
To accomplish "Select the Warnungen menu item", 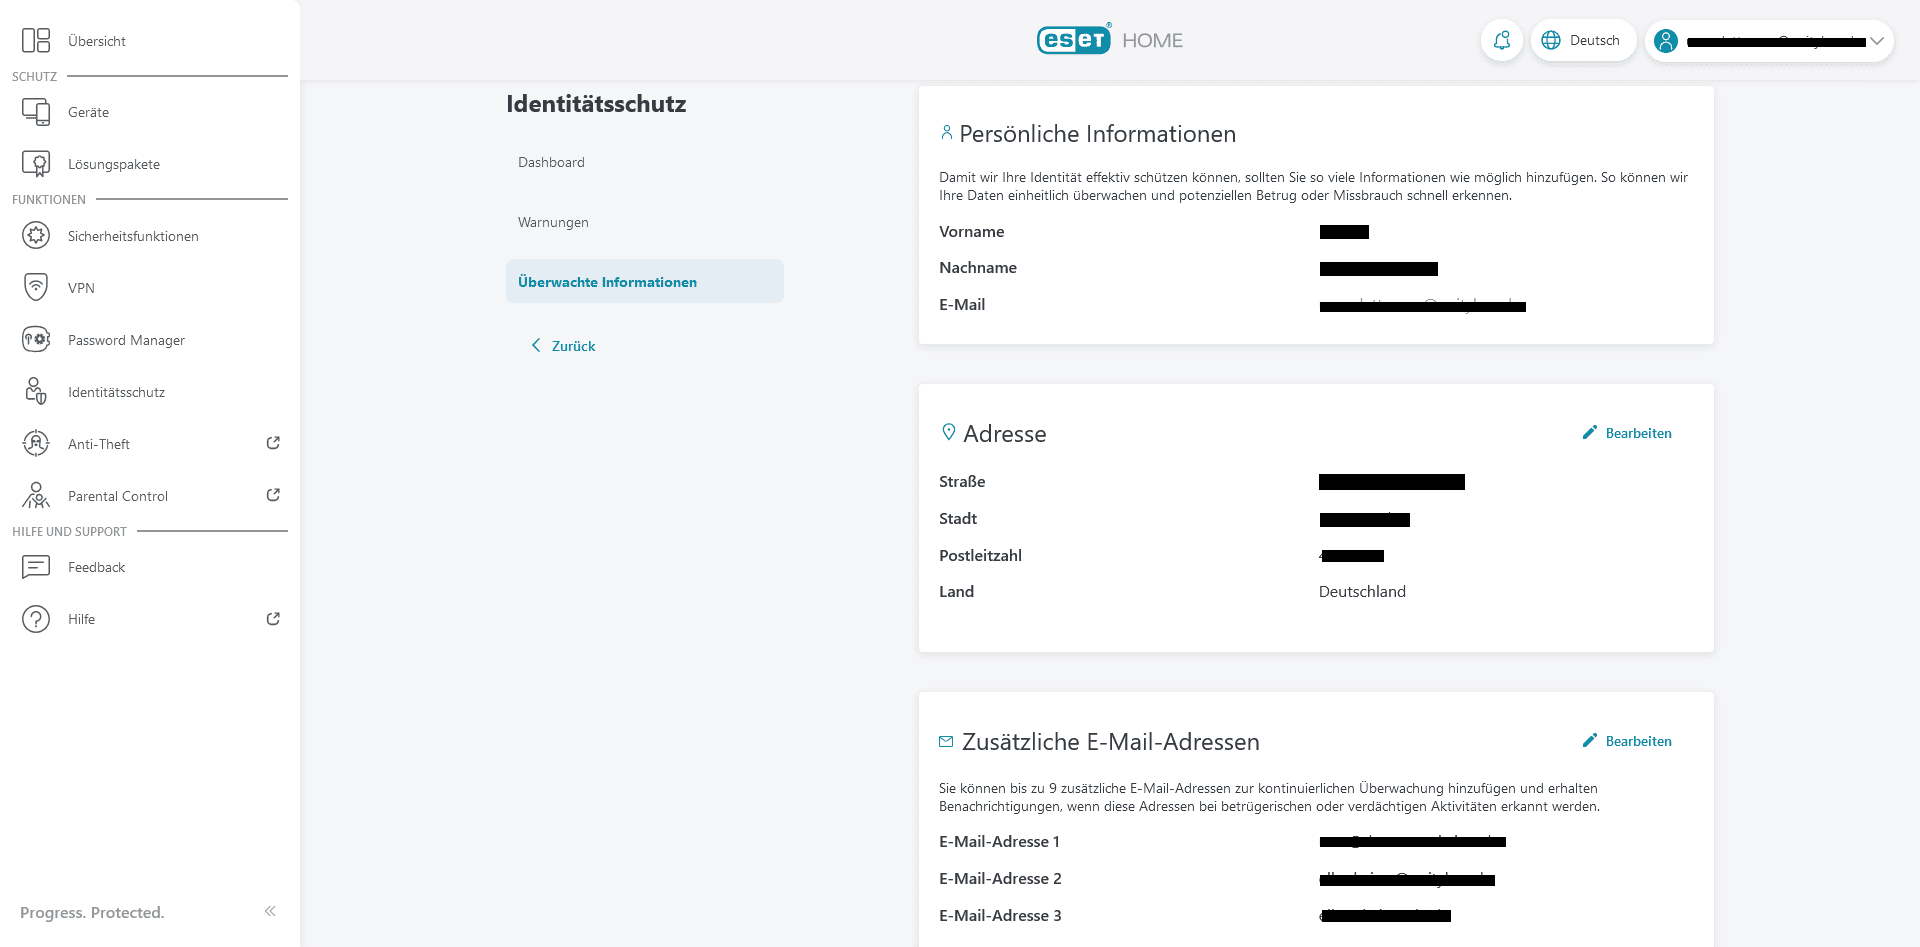I will 553,222.
